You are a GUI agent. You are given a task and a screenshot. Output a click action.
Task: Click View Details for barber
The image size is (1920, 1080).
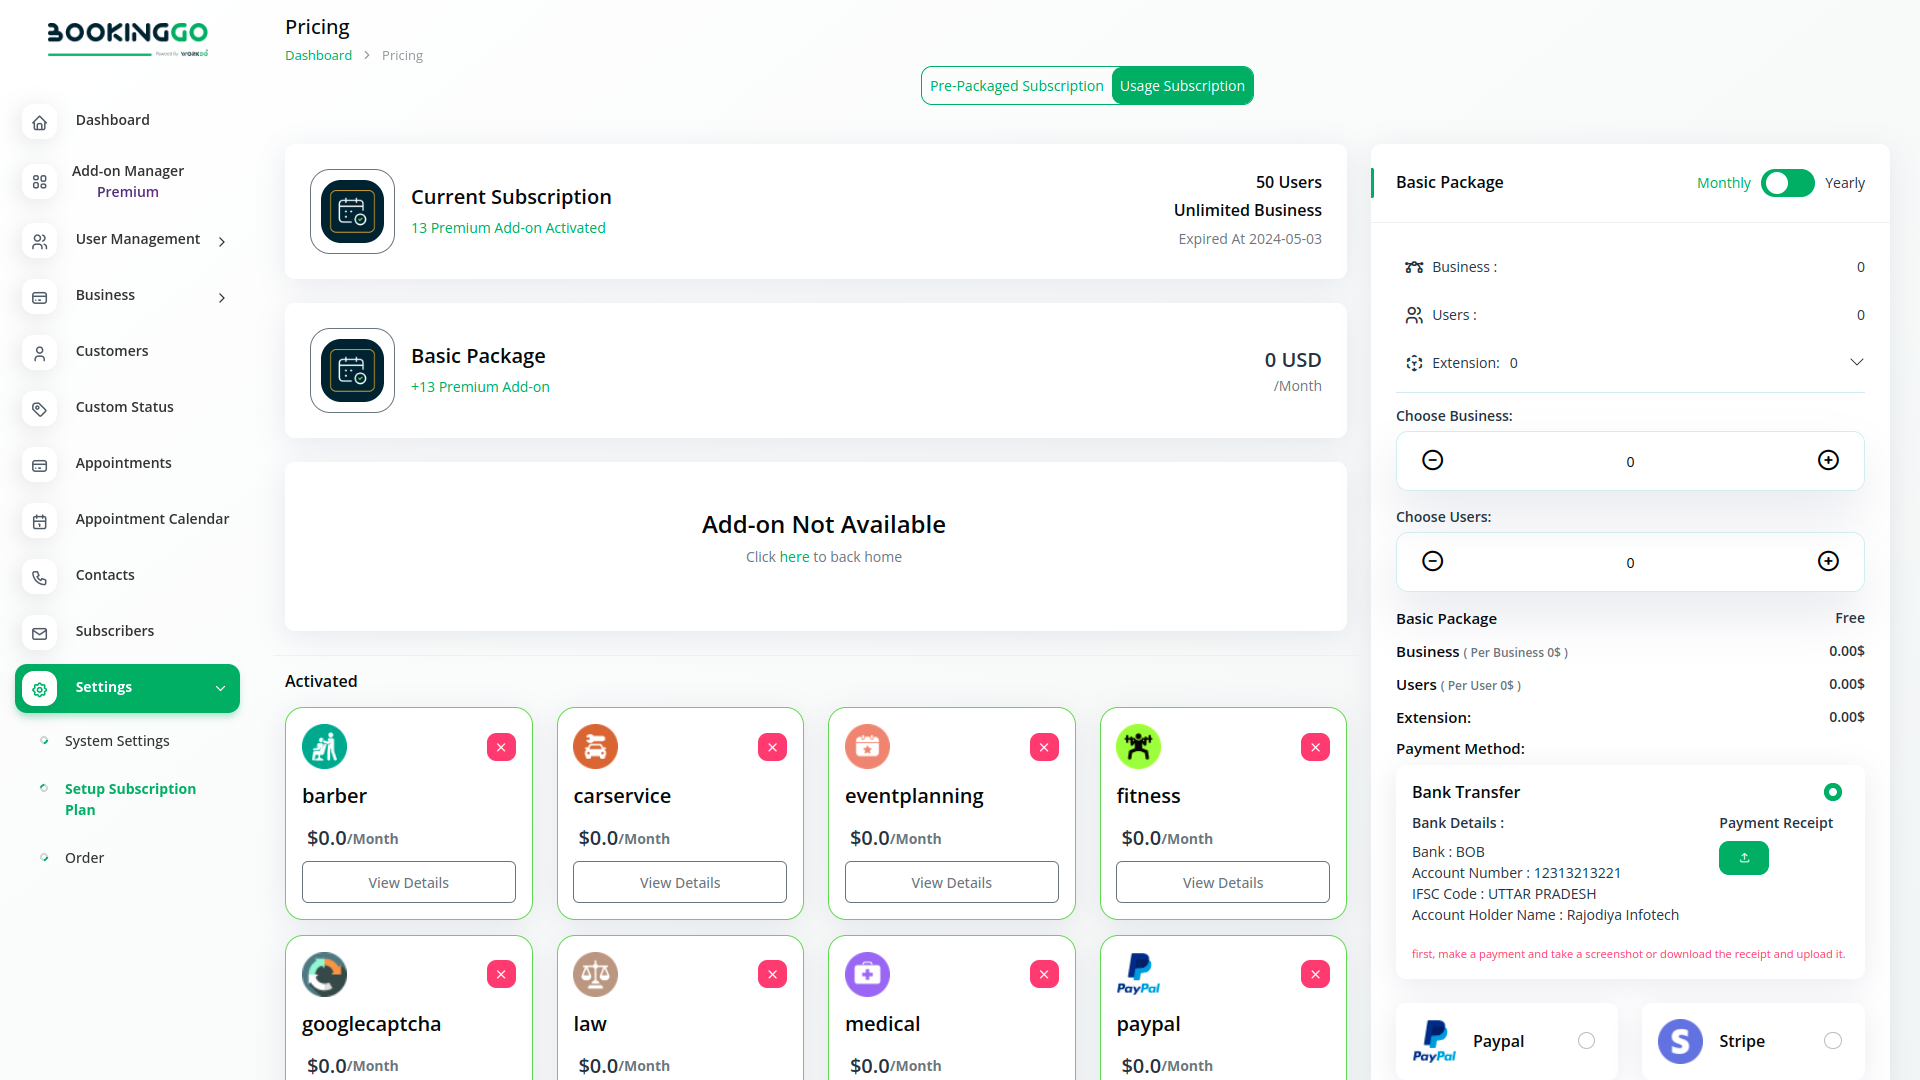coord(408,882)
